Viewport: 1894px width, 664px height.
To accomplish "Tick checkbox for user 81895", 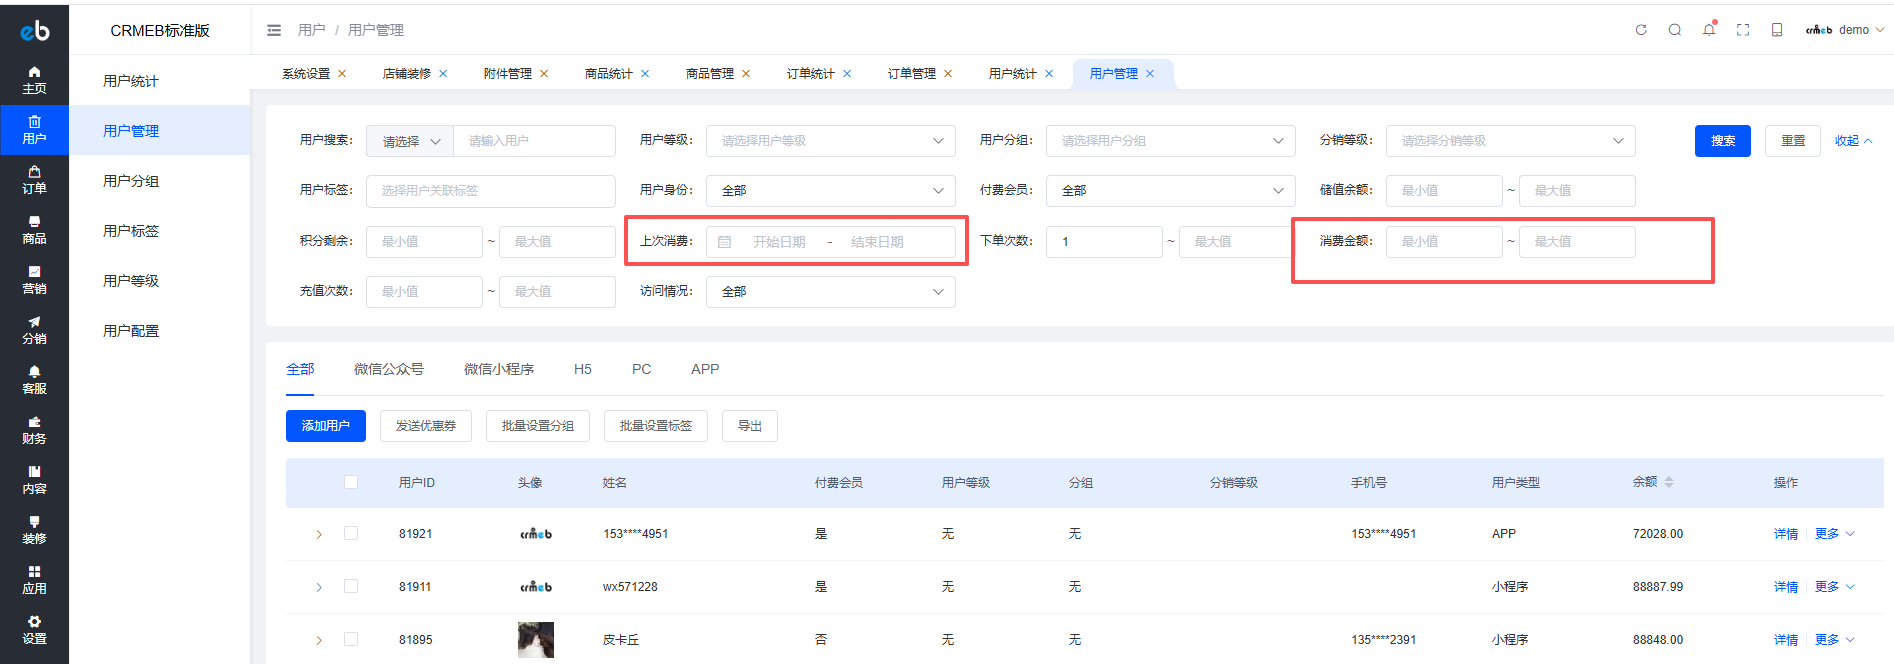I will (x=351, y=639).
